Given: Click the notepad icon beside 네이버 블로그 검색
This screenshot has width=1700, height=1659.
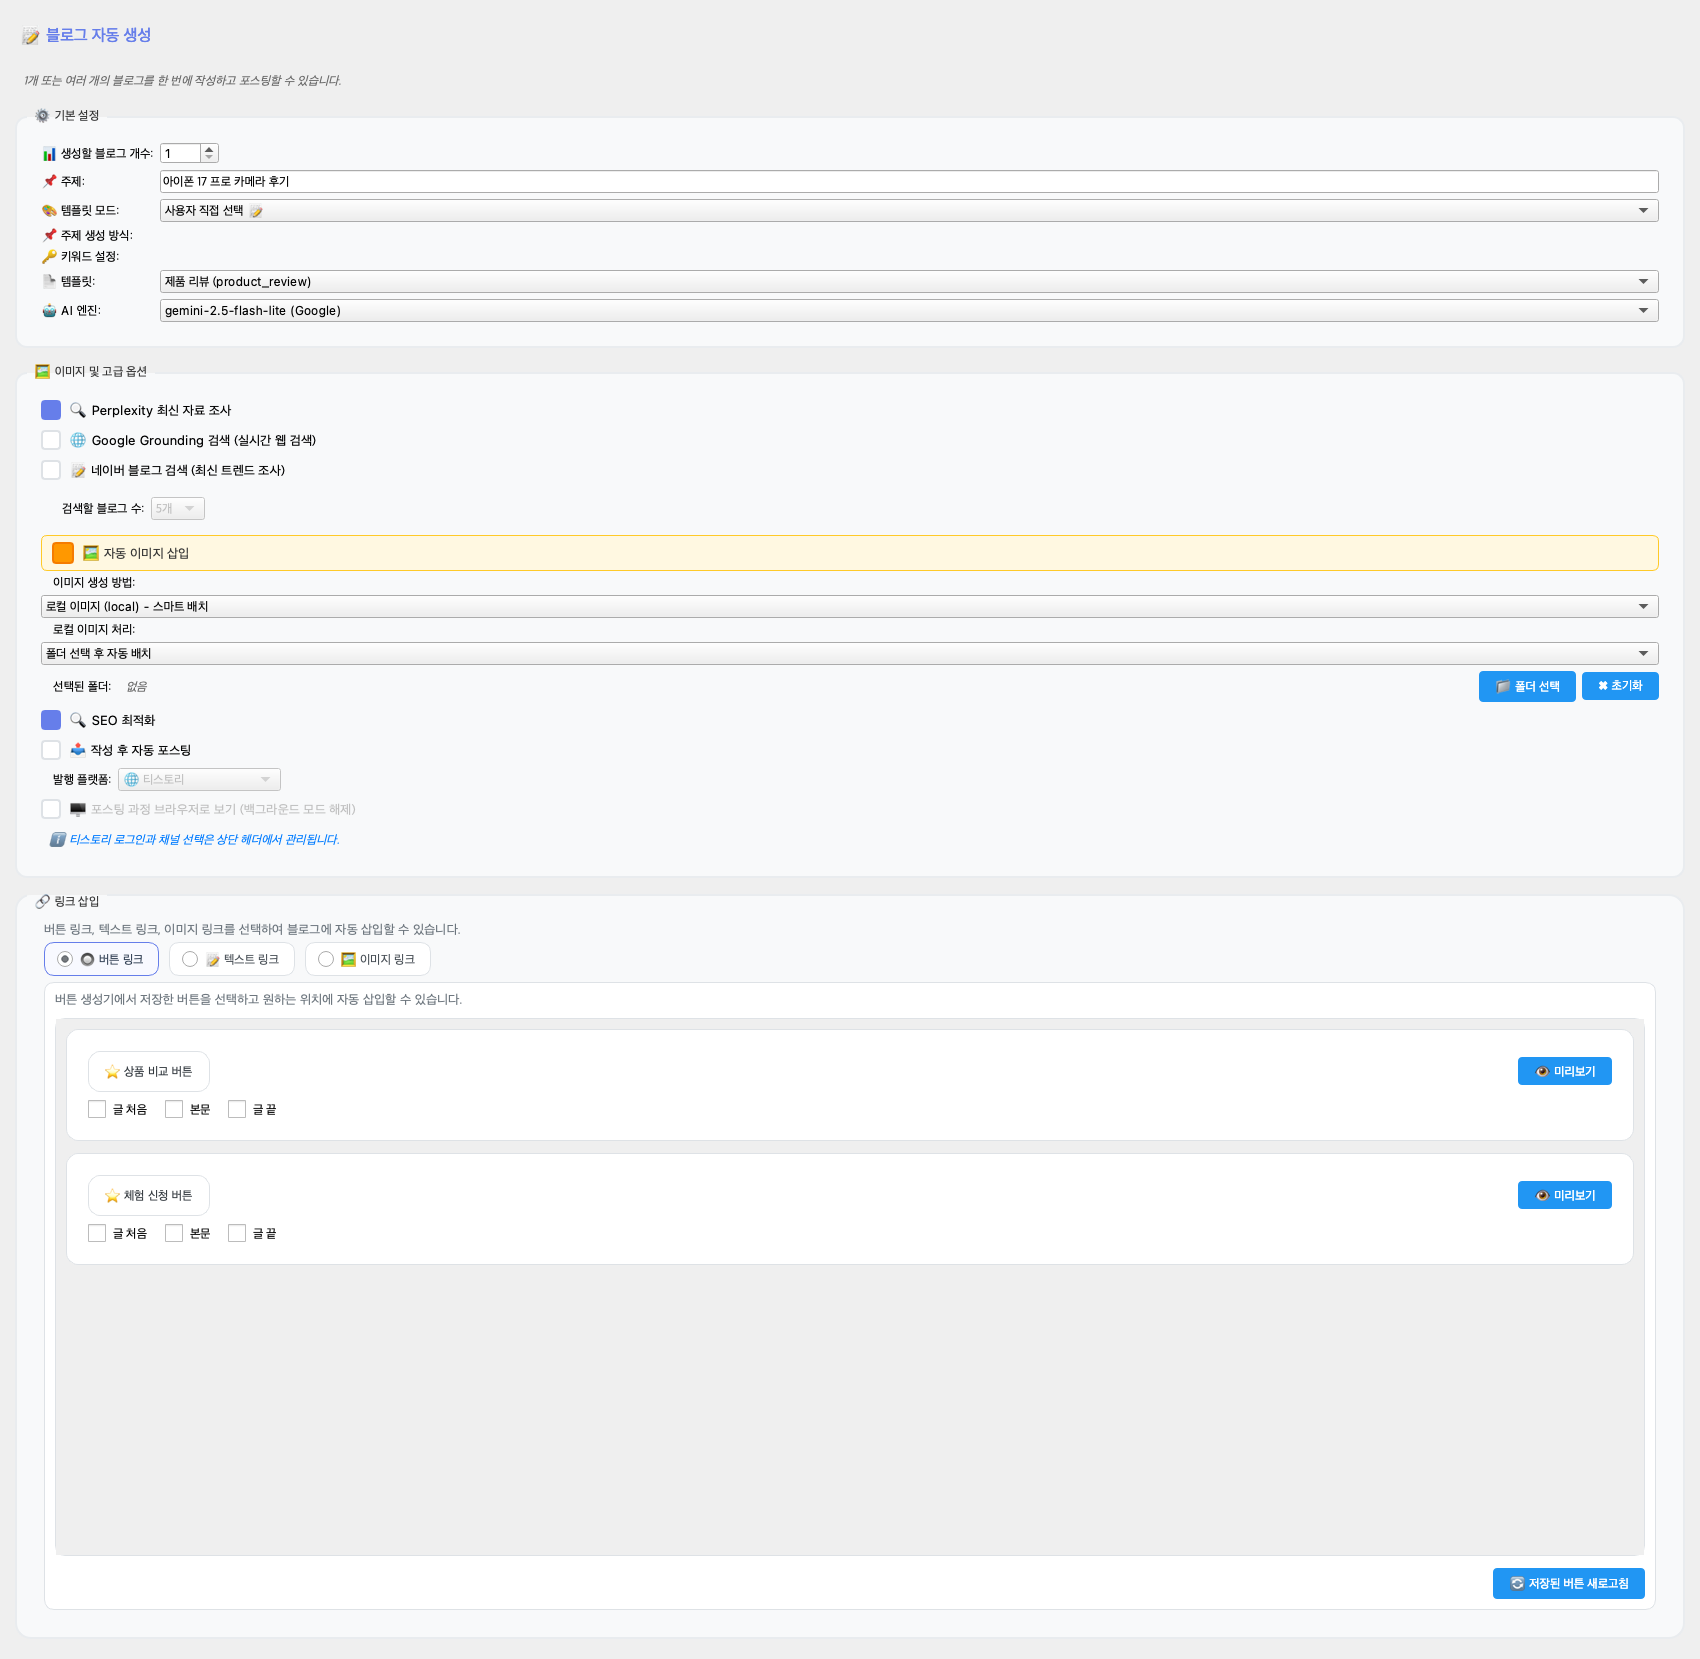Looking at the screenshot, I should click(78, 470).
